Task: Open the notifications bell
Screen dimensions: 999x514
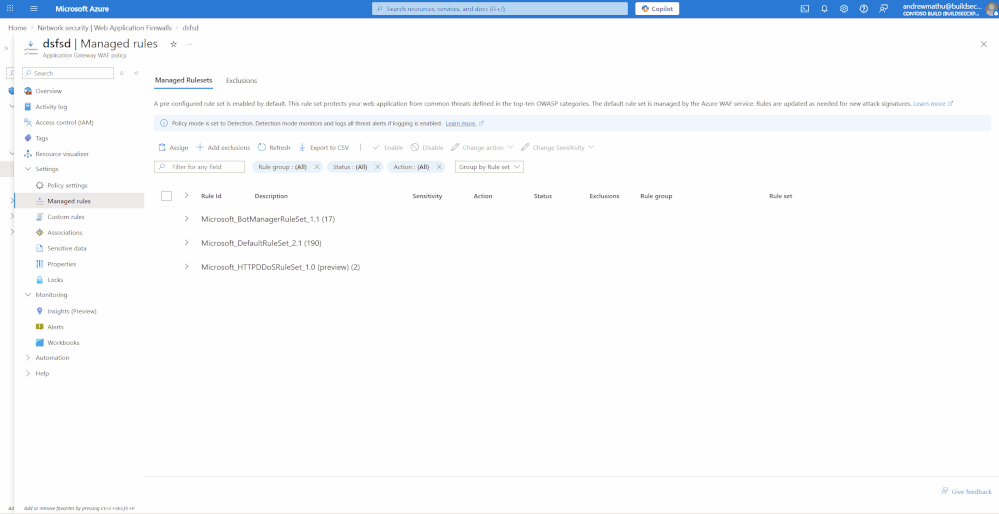Action: click(824, 8)
